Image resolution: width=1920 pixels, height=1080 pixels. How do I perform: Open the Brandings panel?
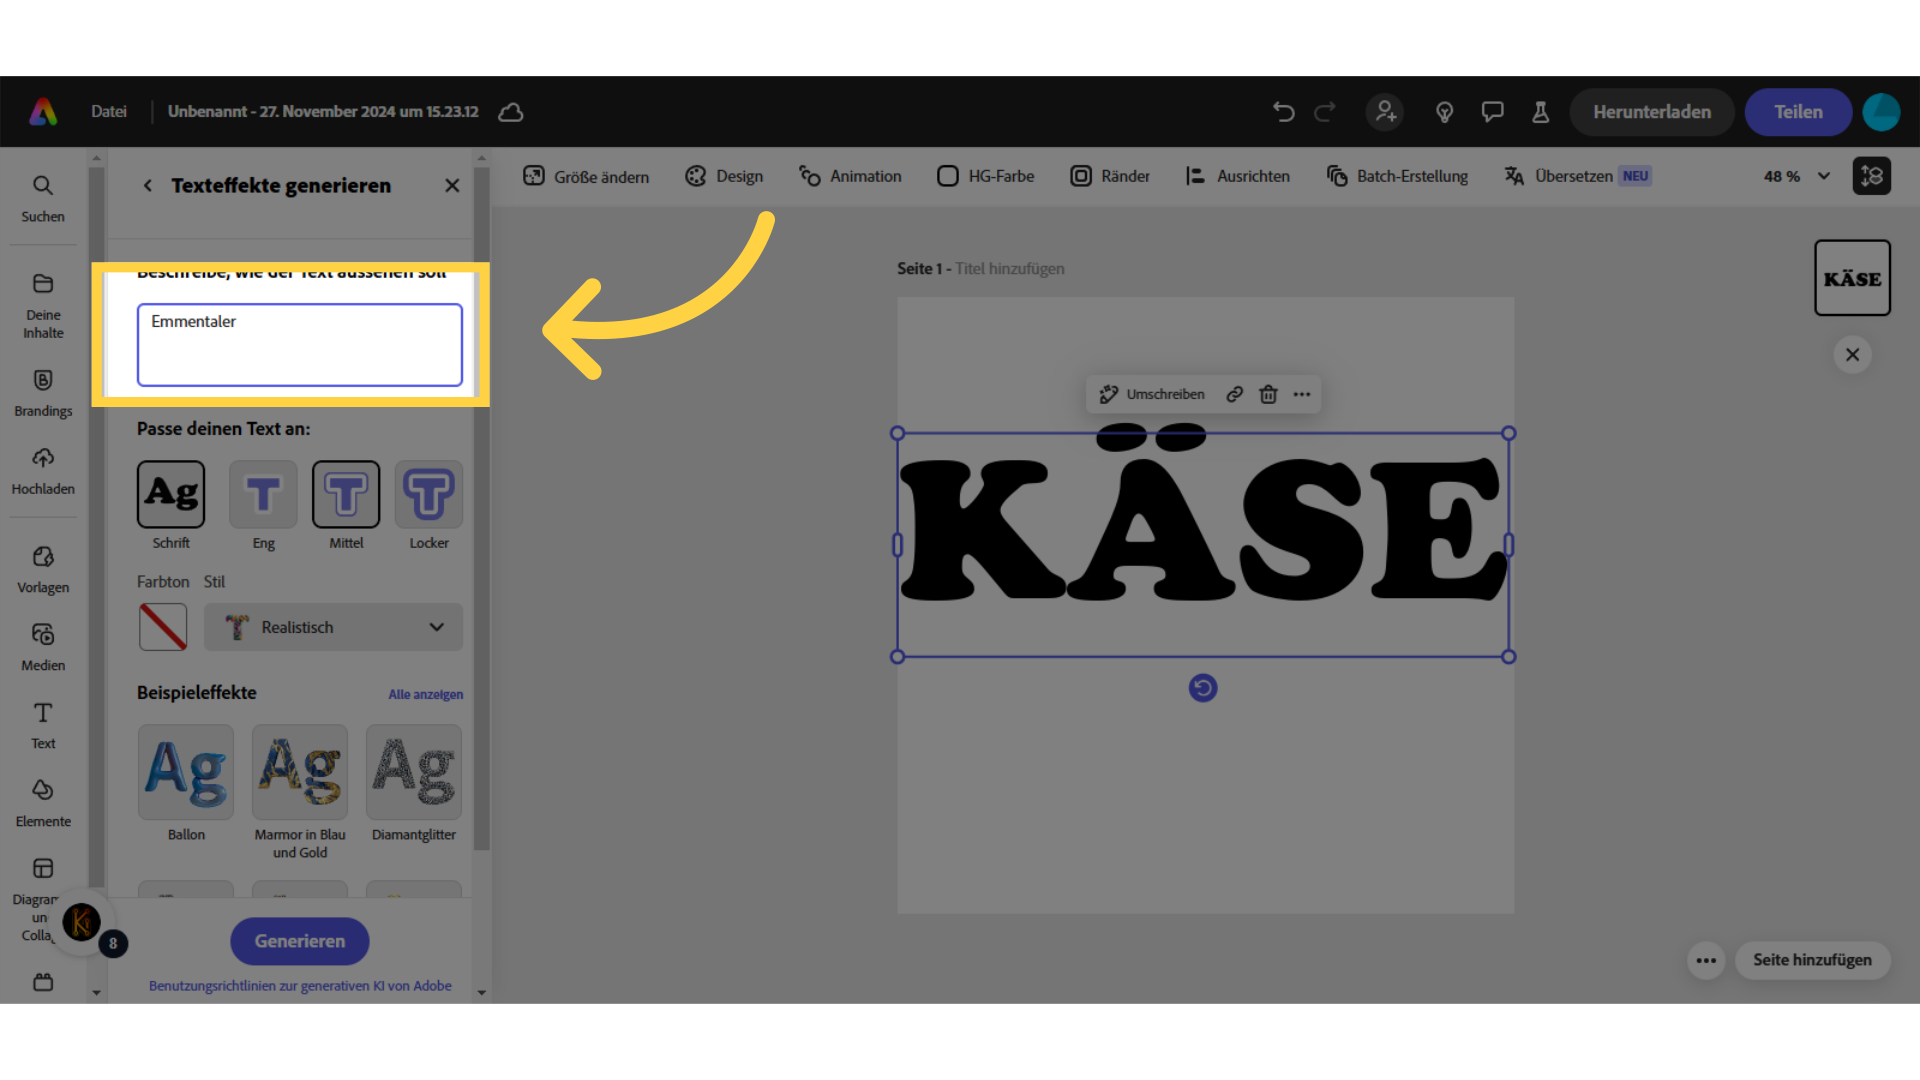[x=43, y=393]
